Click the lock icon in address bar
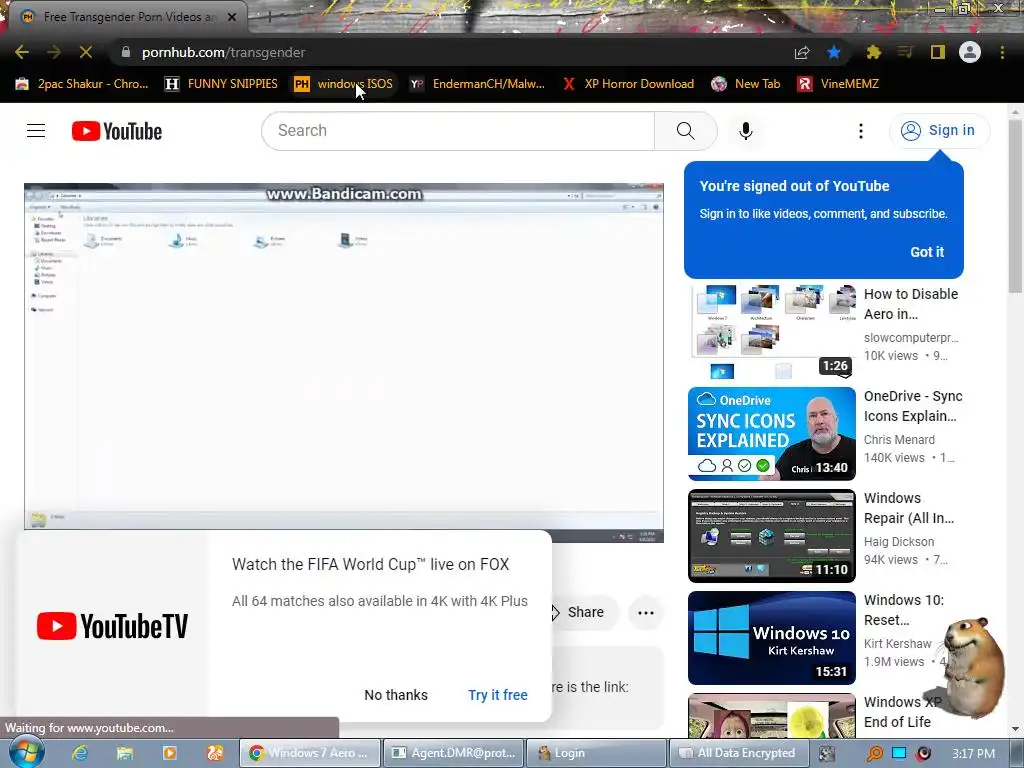The image size is (1024, 768). (x=125, y=52)
